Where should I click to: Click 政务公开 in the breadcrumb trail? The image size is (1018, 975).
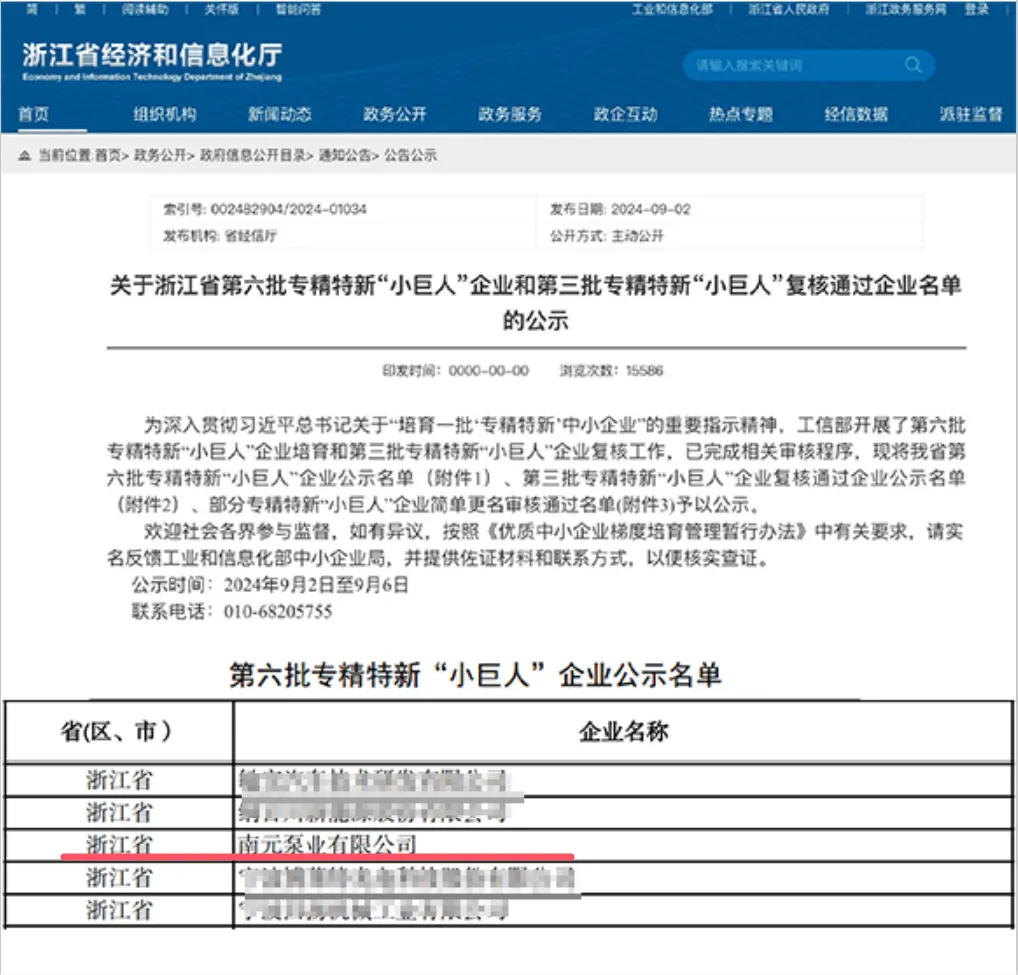[x=160, y=156]
